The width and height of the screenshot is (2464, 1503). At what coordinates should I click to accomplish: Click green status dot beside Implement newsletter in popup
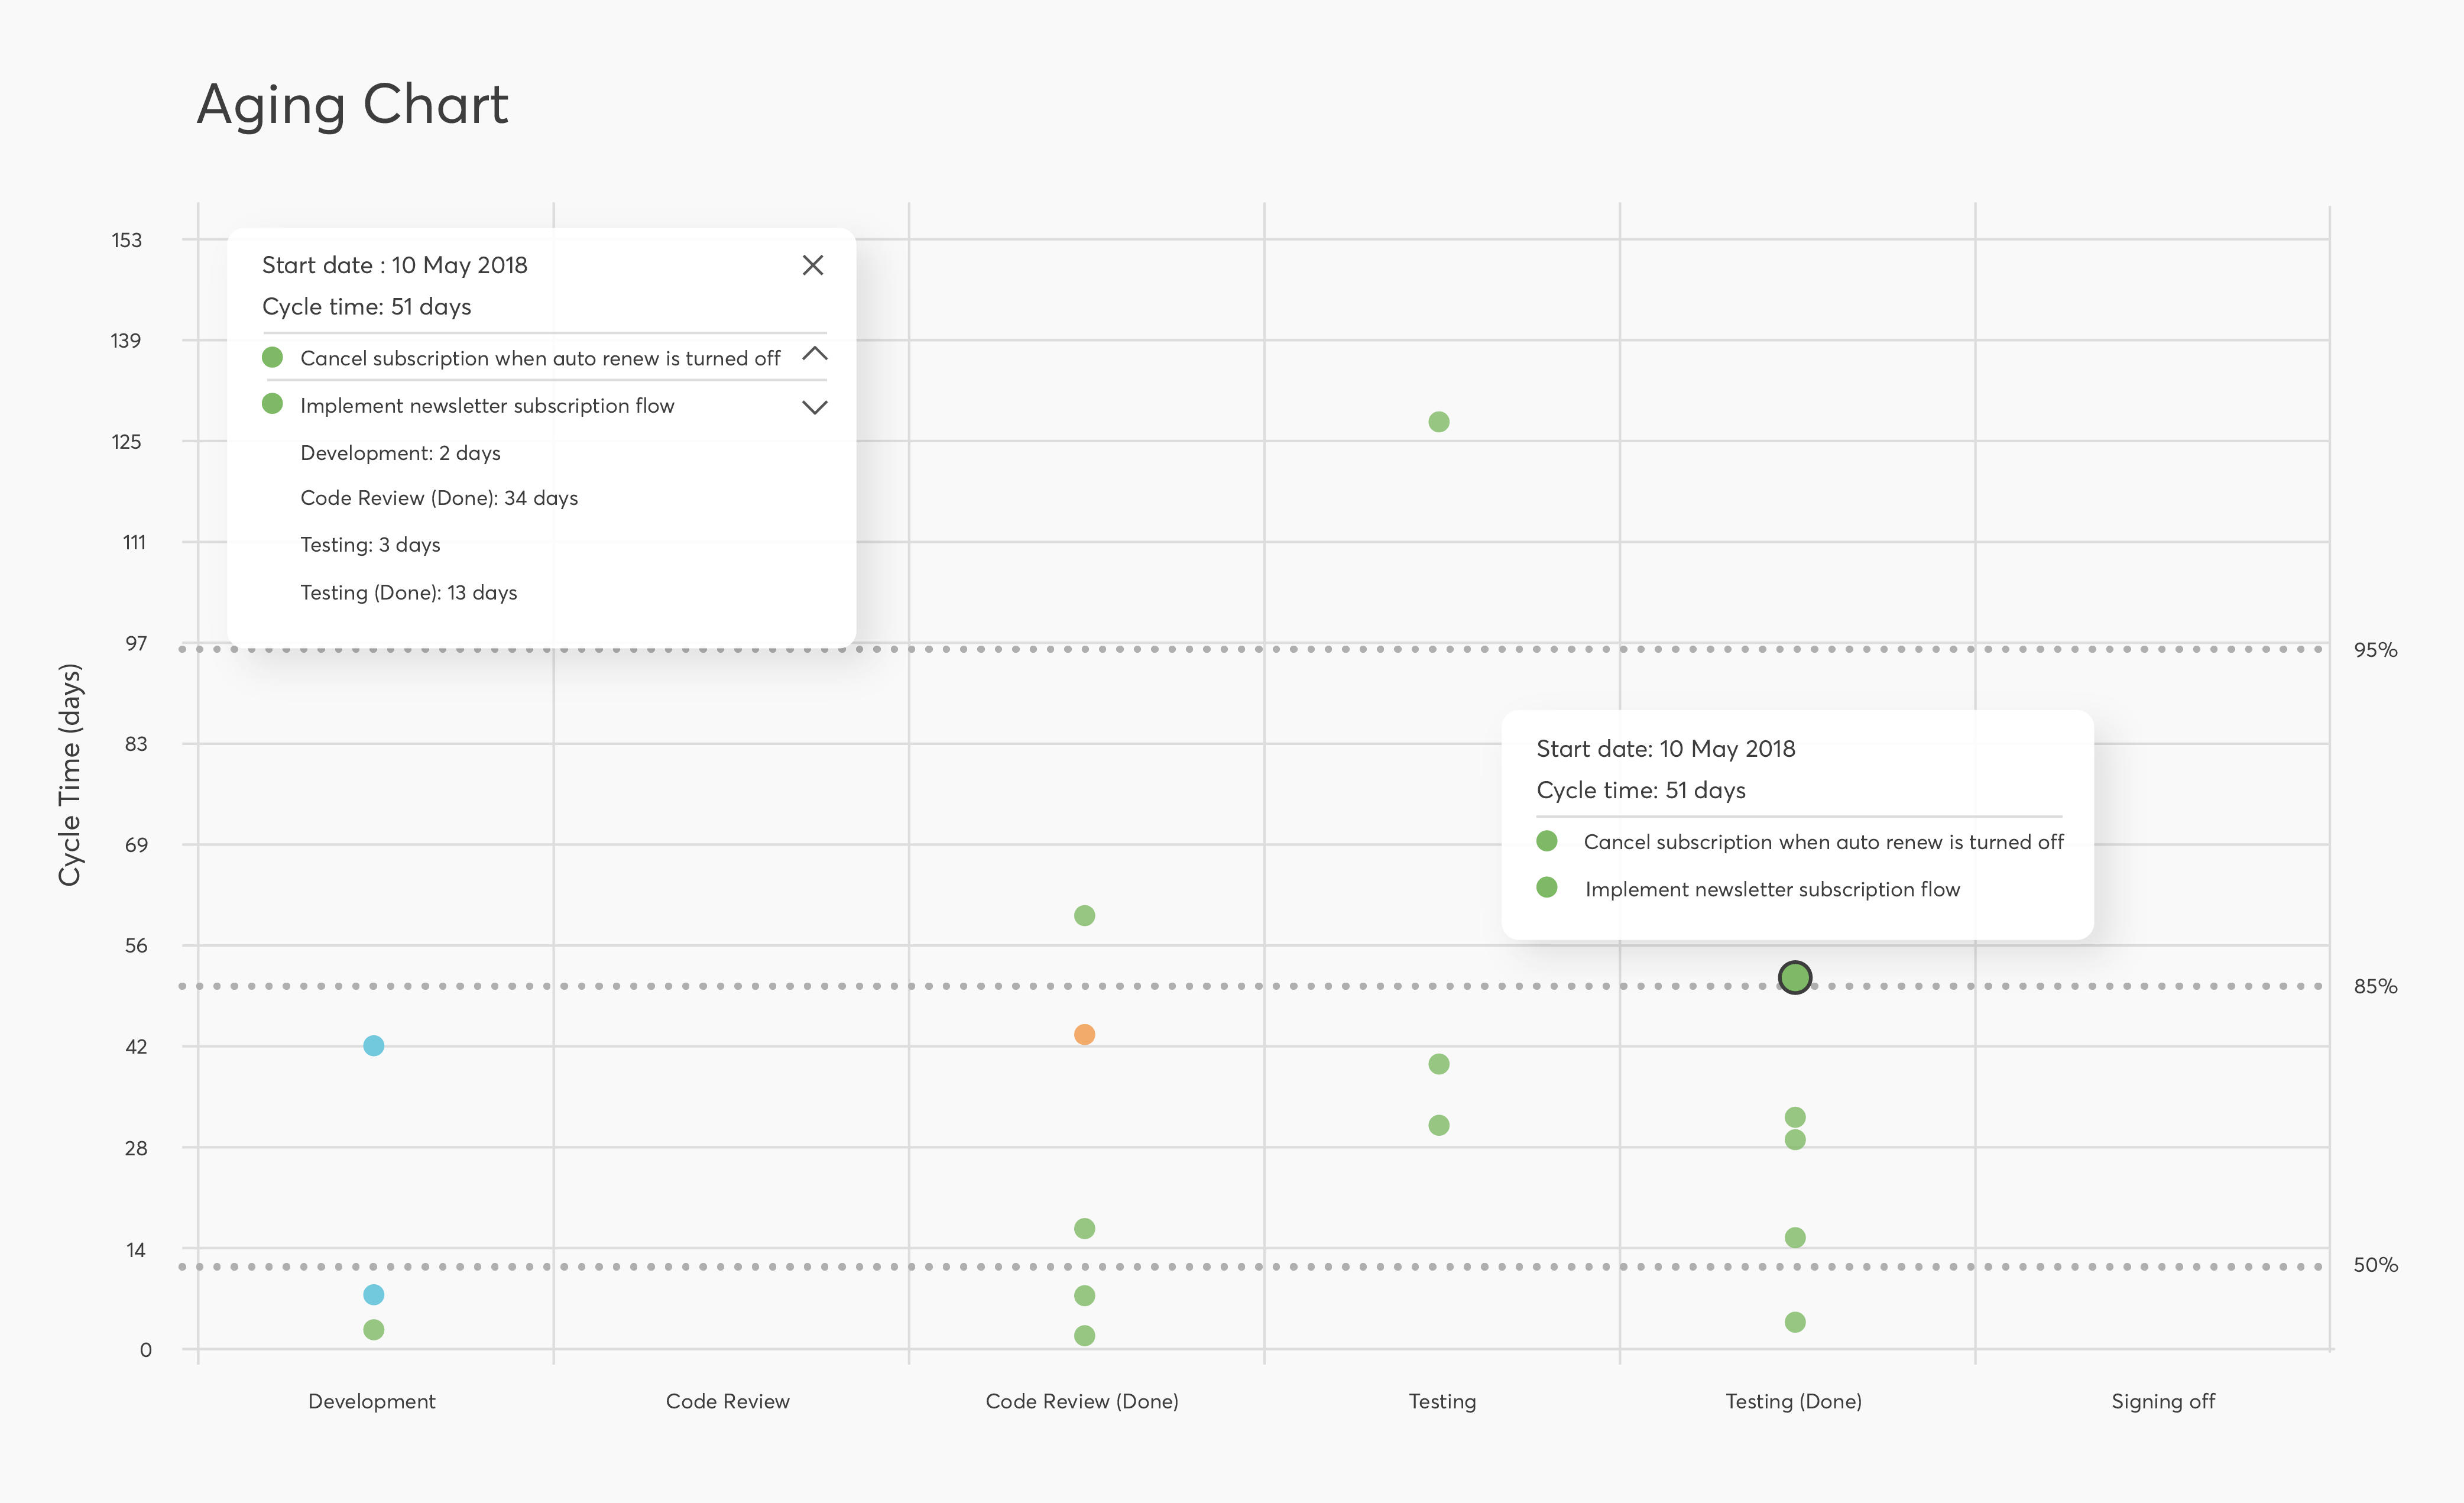pos(272,404)
